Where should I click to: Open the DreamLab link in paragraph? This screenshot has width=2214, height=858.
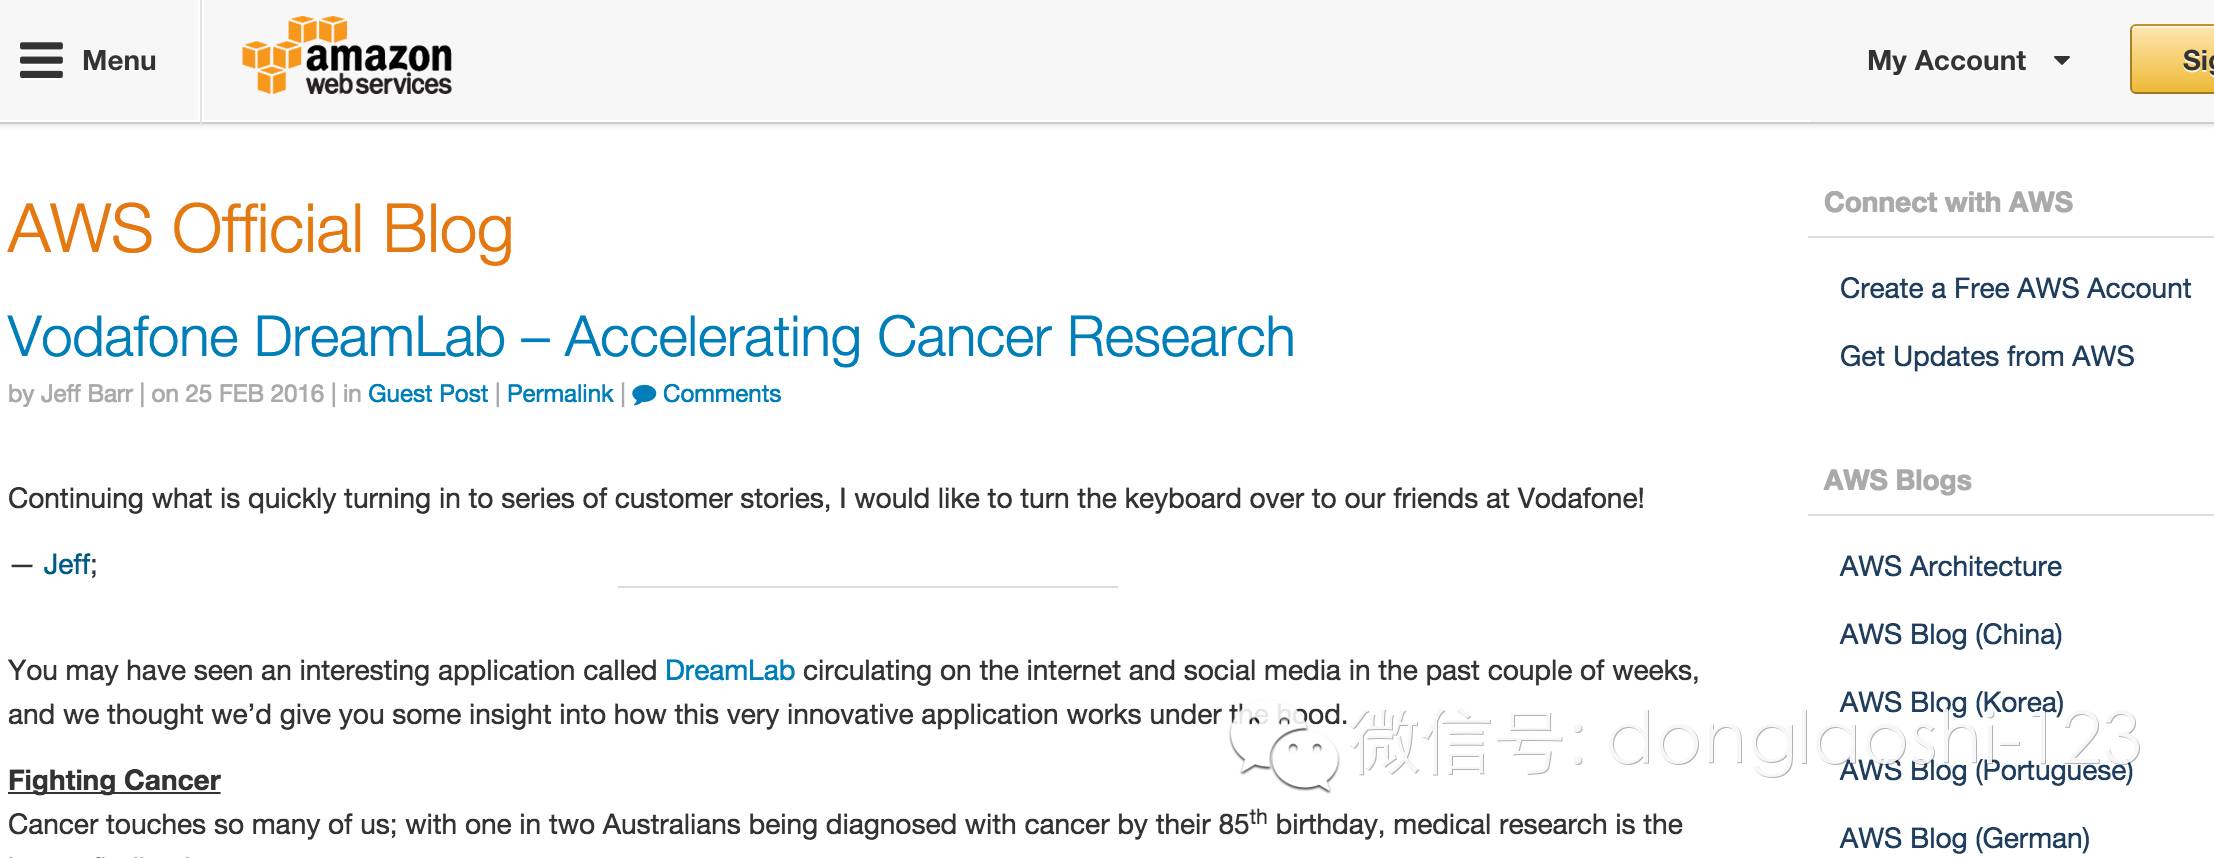pyautogui.click(x=729, y=670)
